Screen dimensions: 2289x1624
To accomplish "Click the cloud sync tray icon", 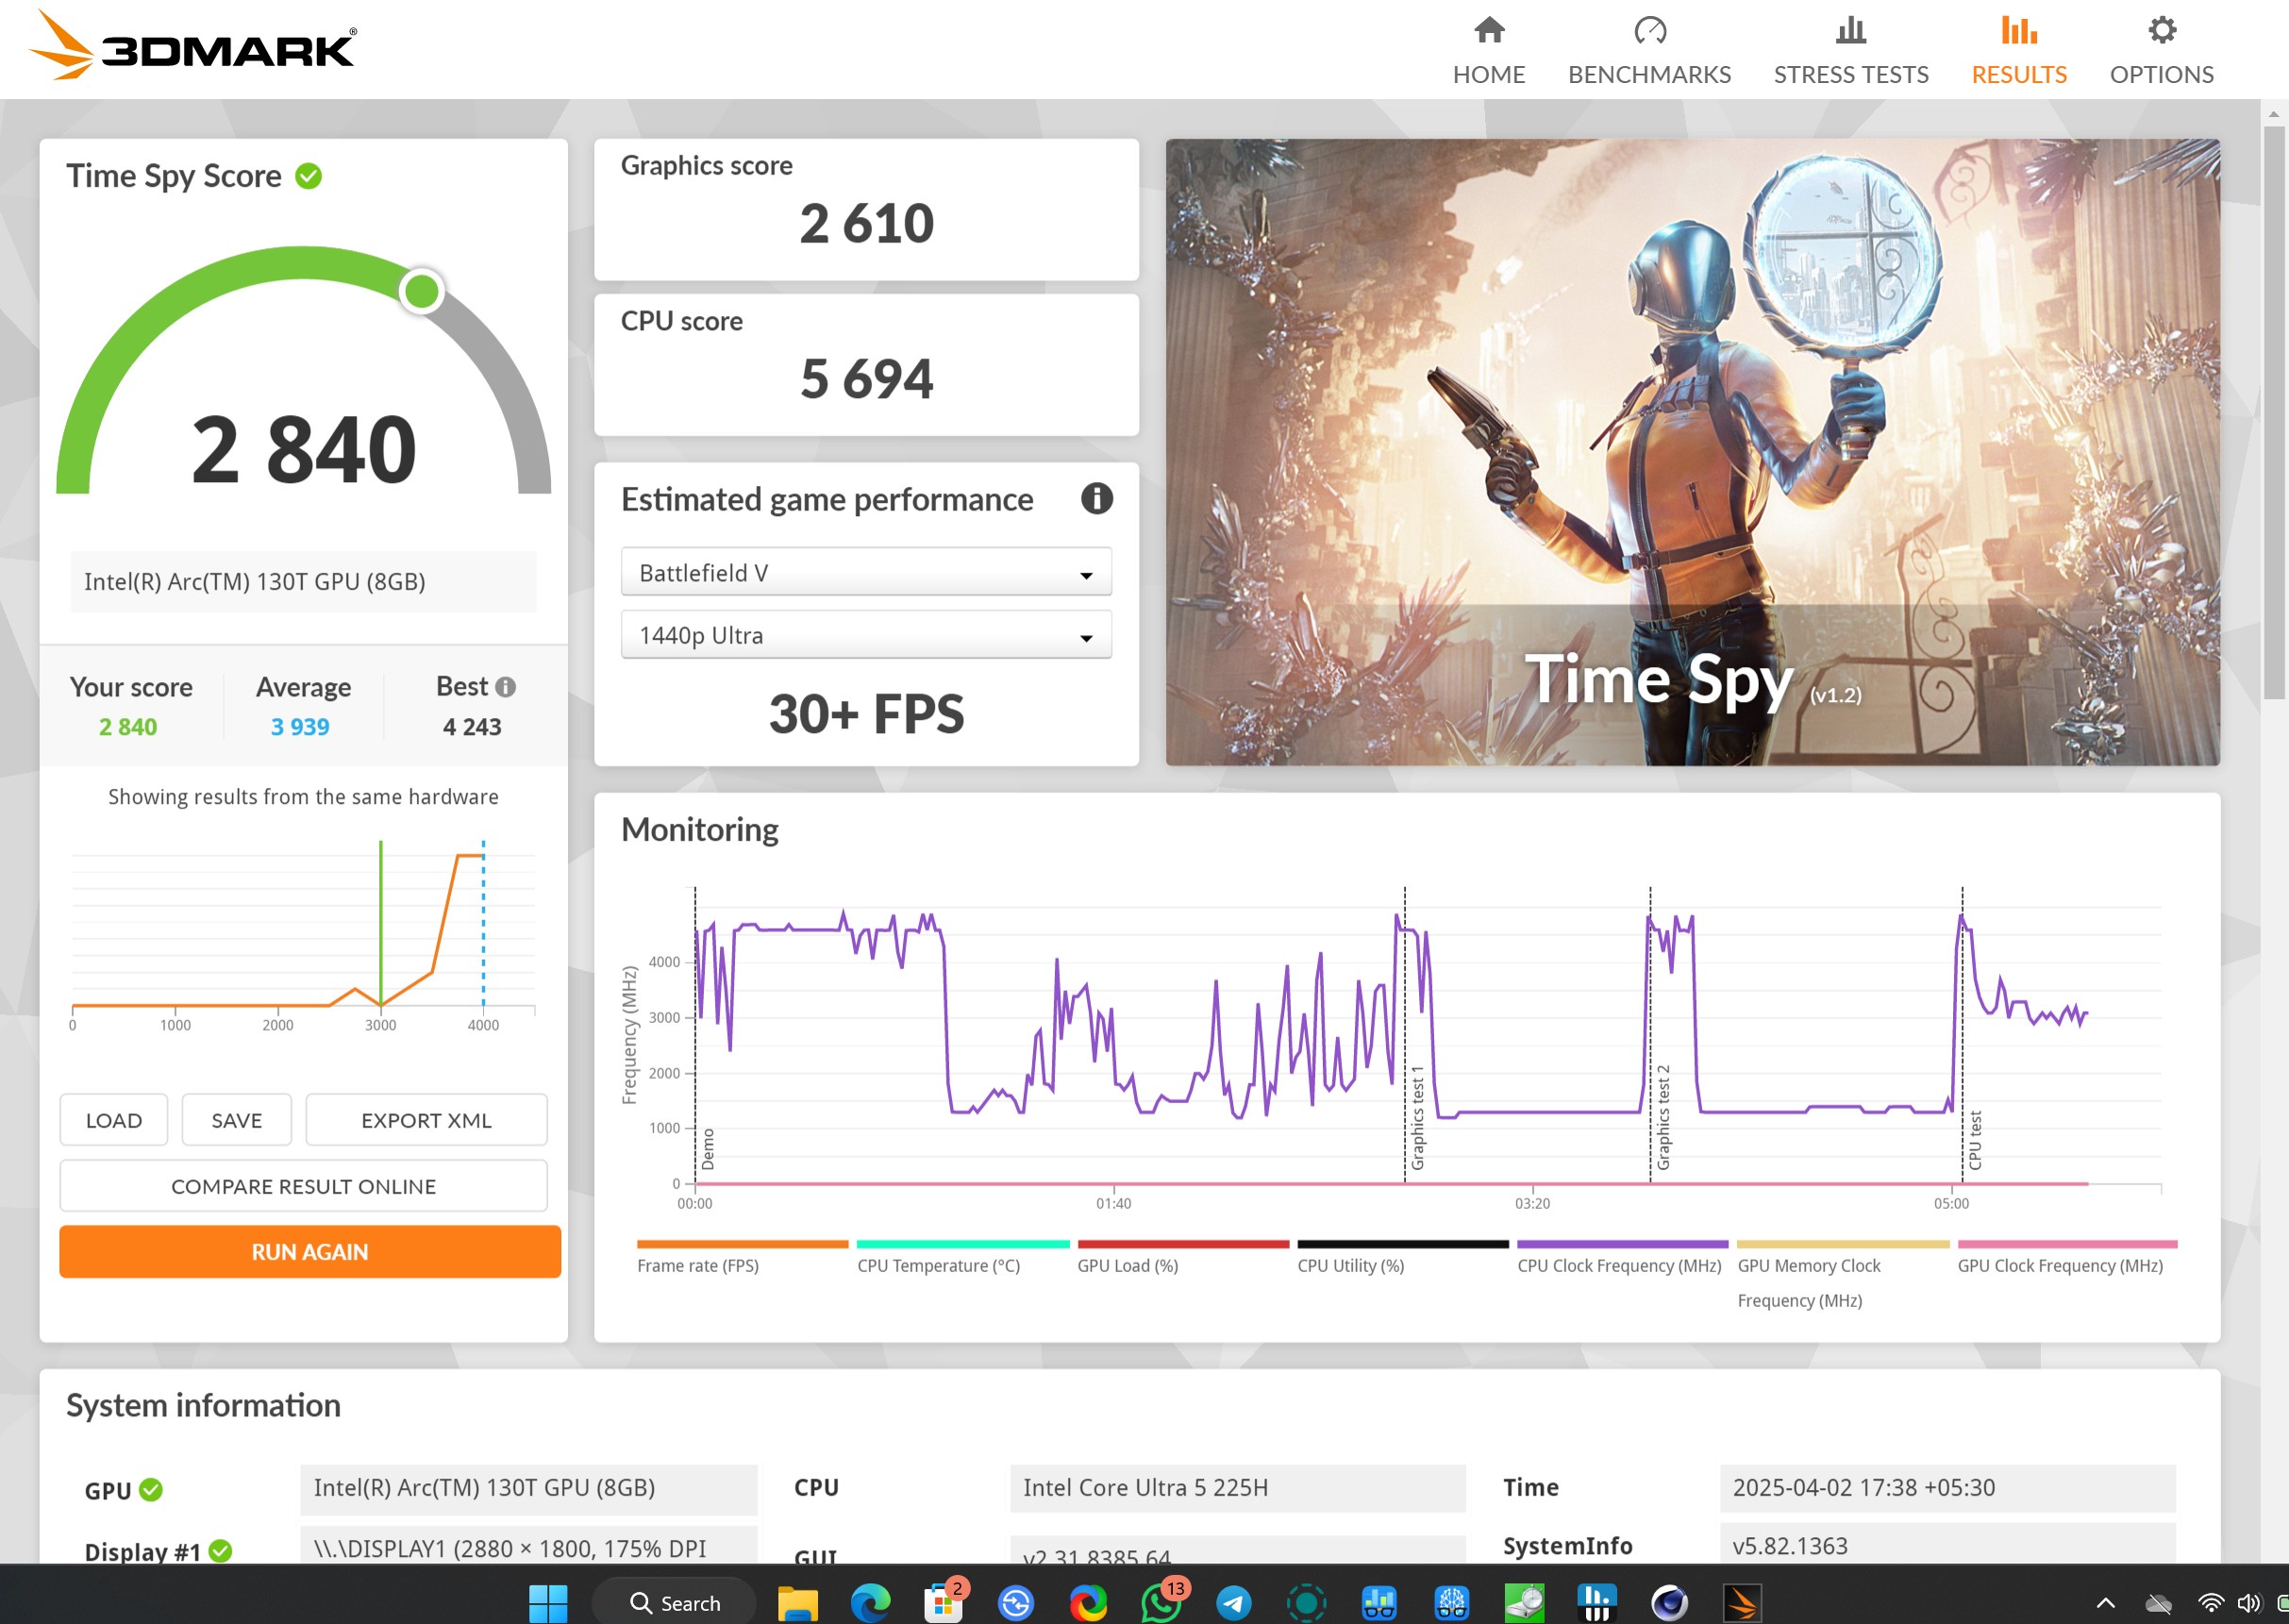I will (2158, 1603).
